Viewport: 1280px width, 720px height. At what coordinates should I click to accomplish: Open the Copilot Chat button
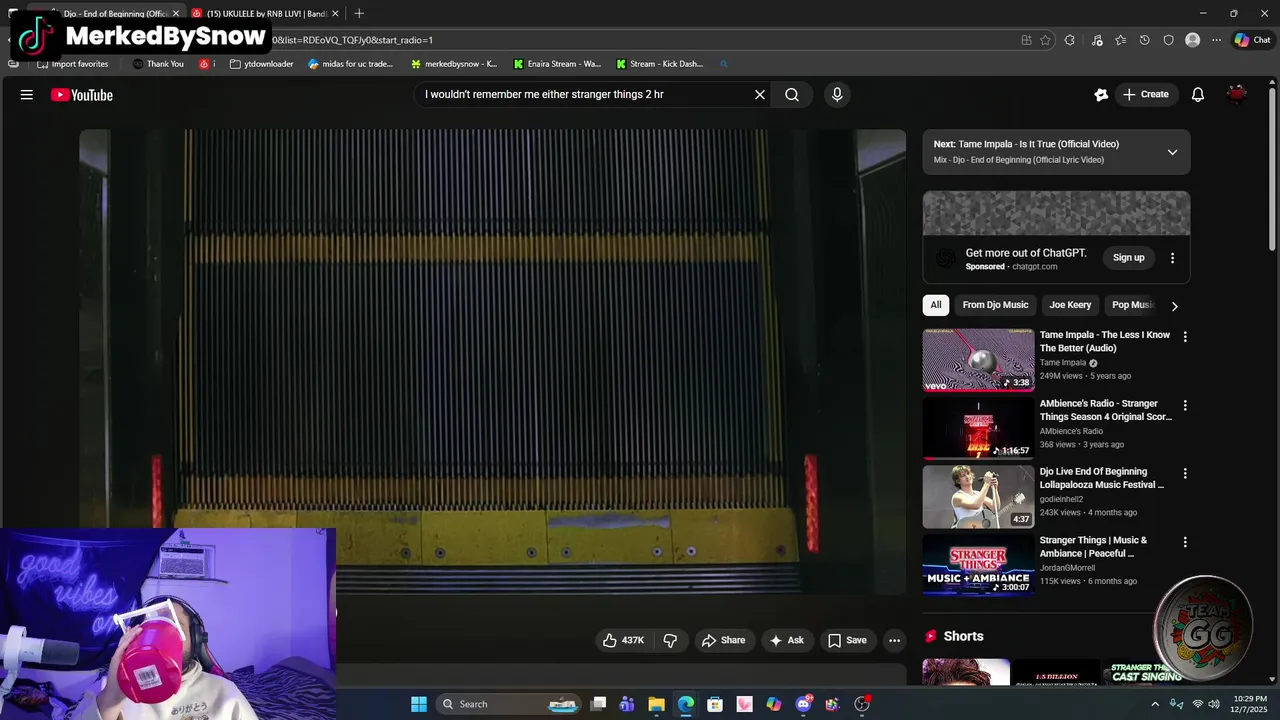1253,40
